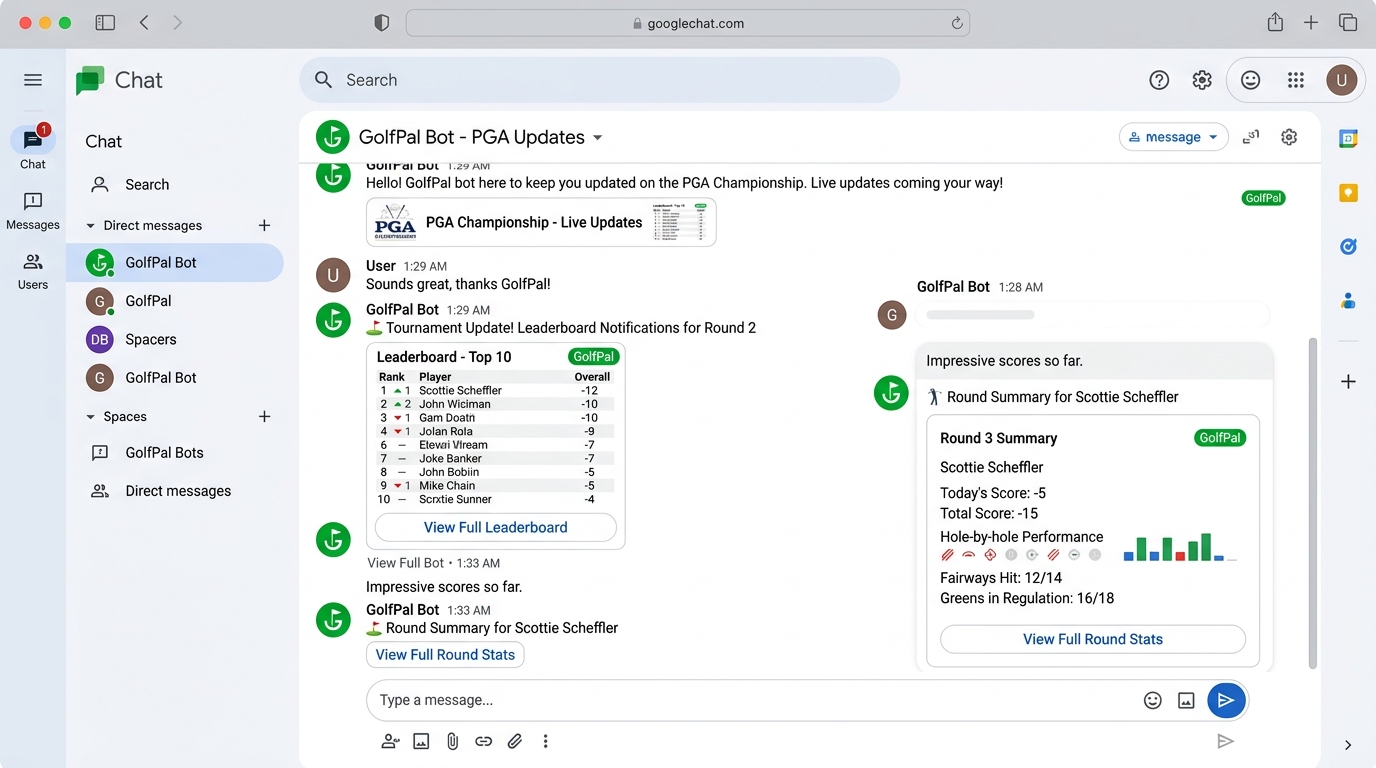Screen dimensions: 1376x768
Task: Click the Type a message field
Action: [x=755, y=701]
